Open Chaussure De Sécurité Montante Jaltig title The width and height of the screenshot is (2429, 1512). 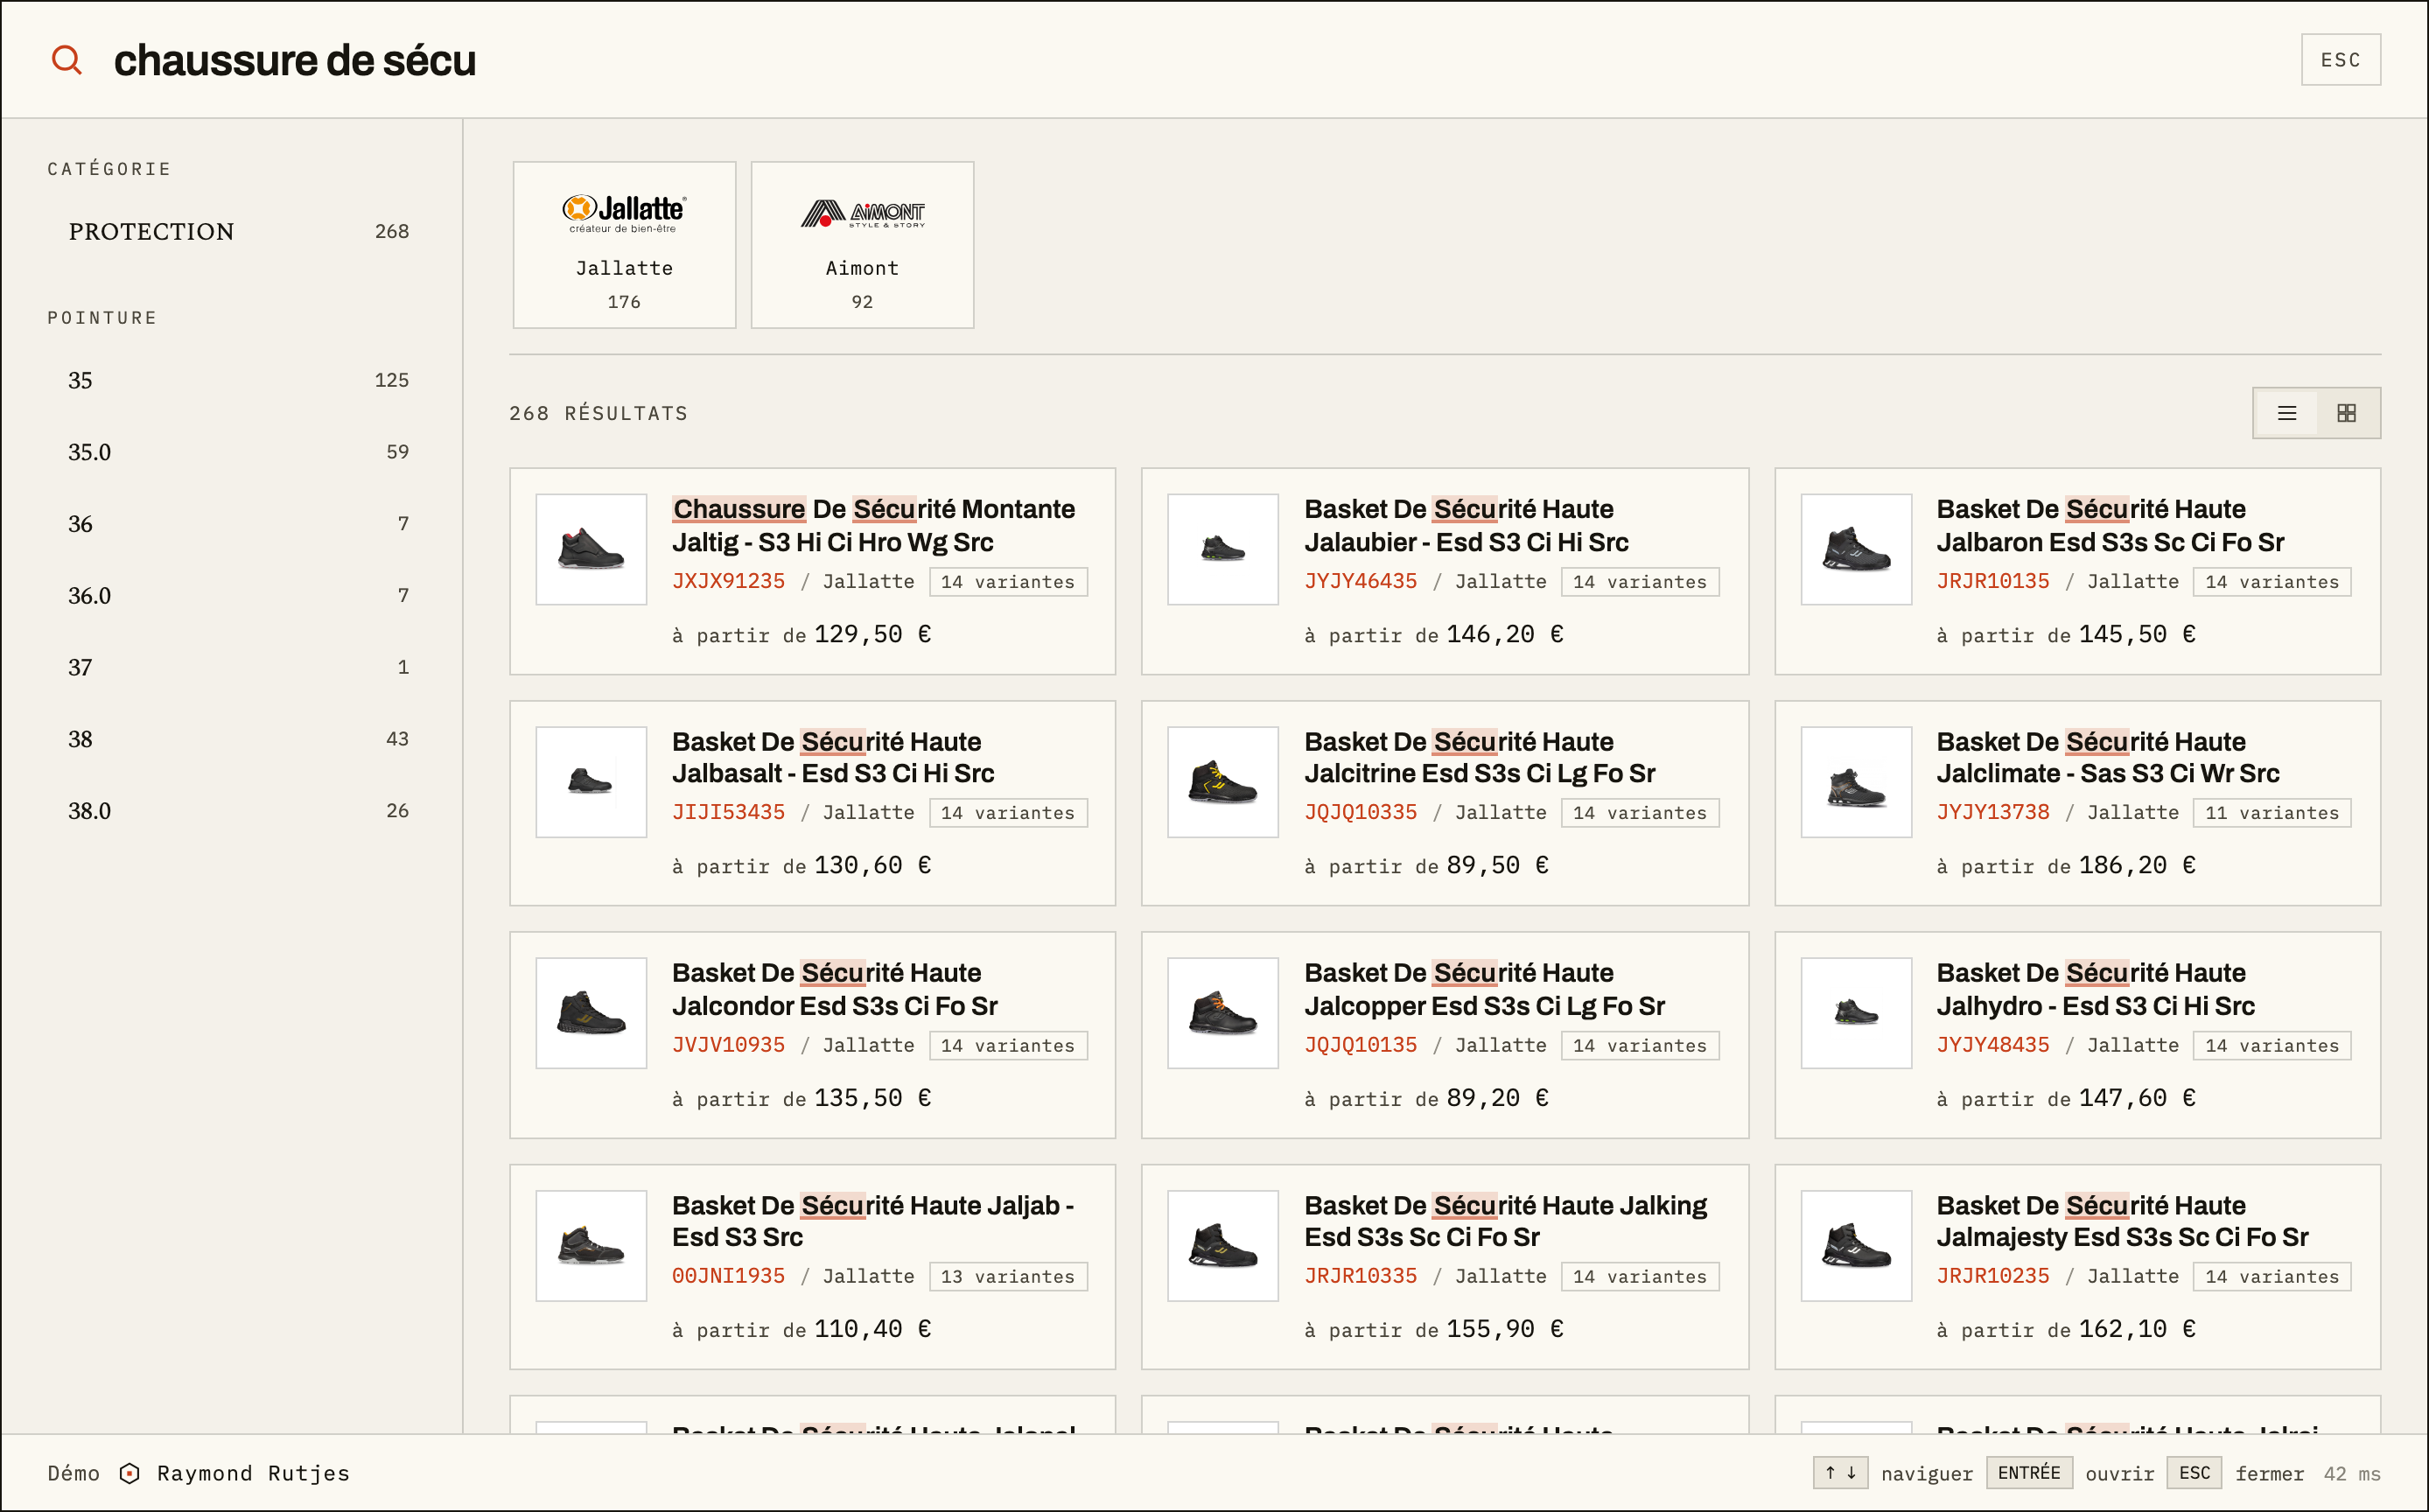pos(874,525)
